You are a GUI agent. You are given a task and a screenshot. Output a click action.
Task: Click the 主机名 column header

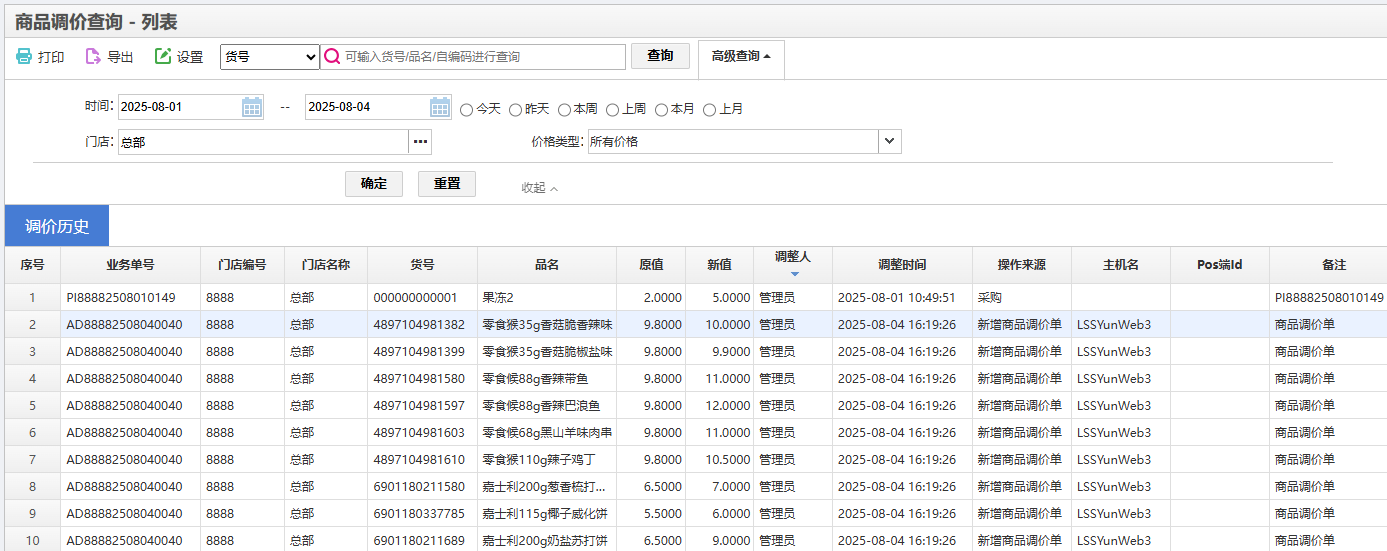(x=1121, y=265)
